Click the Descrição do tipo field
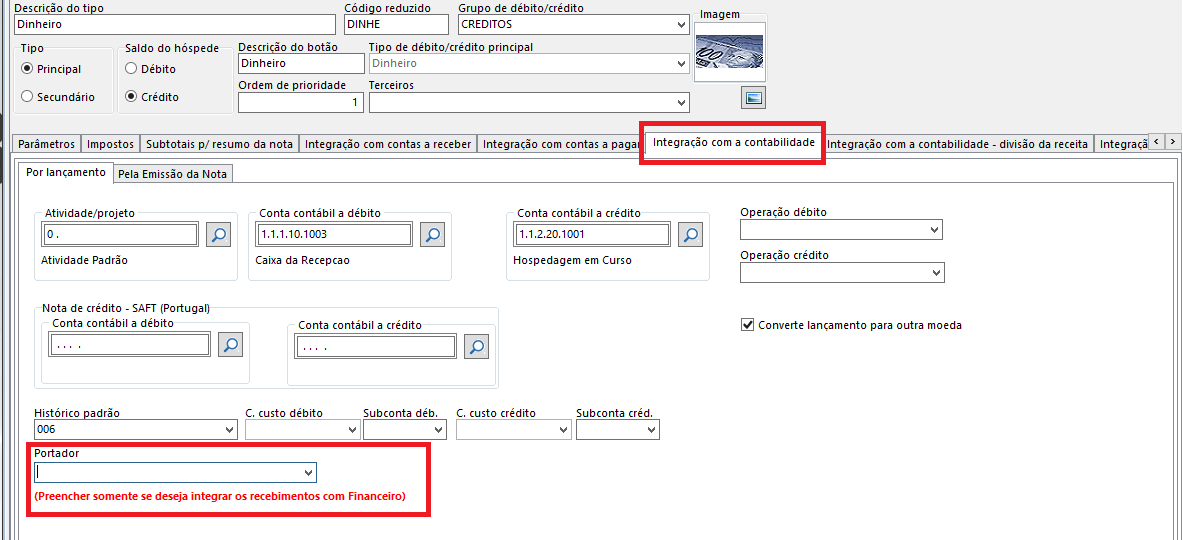 (x=173, y=25)
